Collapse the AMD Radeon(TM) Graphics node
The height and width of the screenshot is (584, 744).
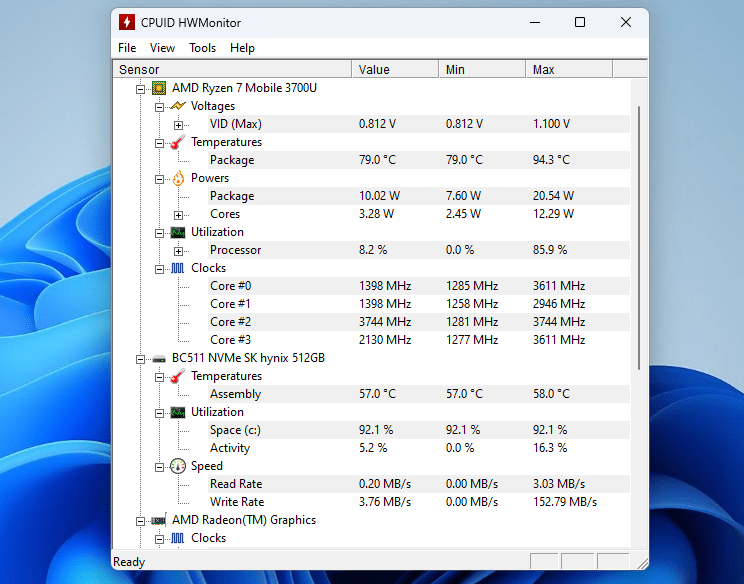(140, 522)
